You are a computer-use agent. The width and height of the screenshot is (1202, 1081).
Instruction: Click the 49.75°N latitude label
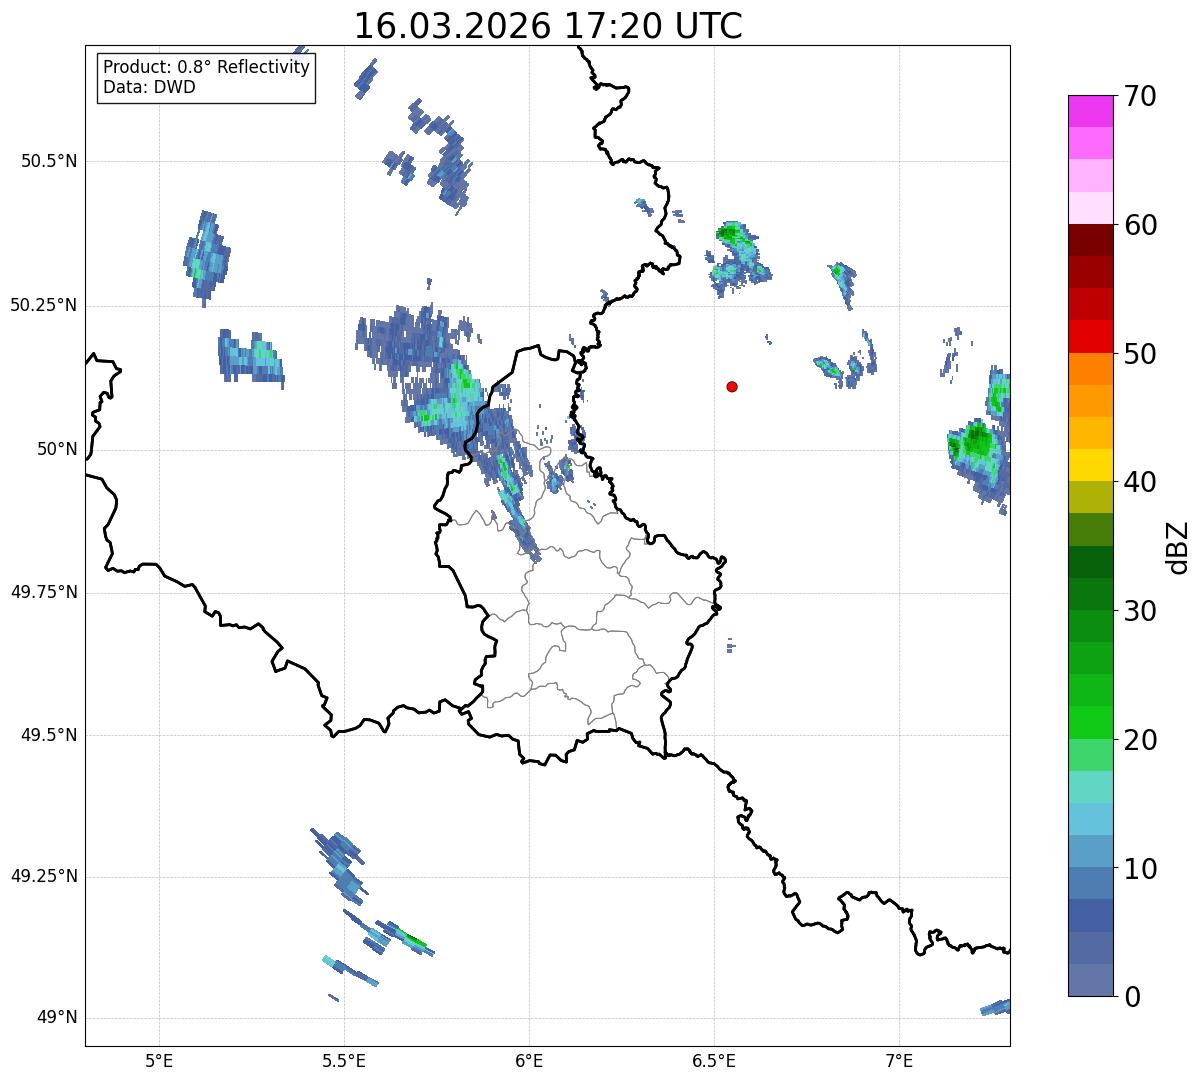click(44, 592)
